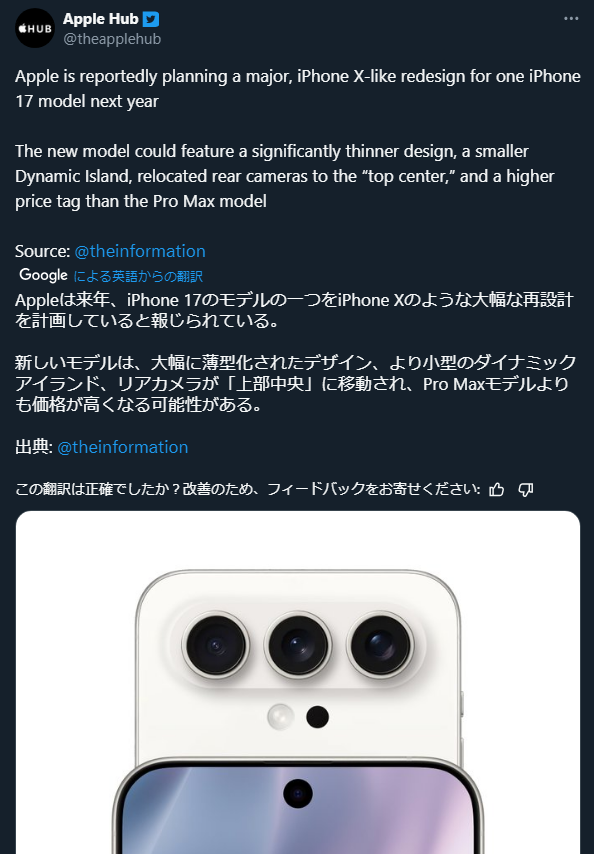Click the verified badge next to Apple Hub
This screenshot has height=854, width=594.
151,19
